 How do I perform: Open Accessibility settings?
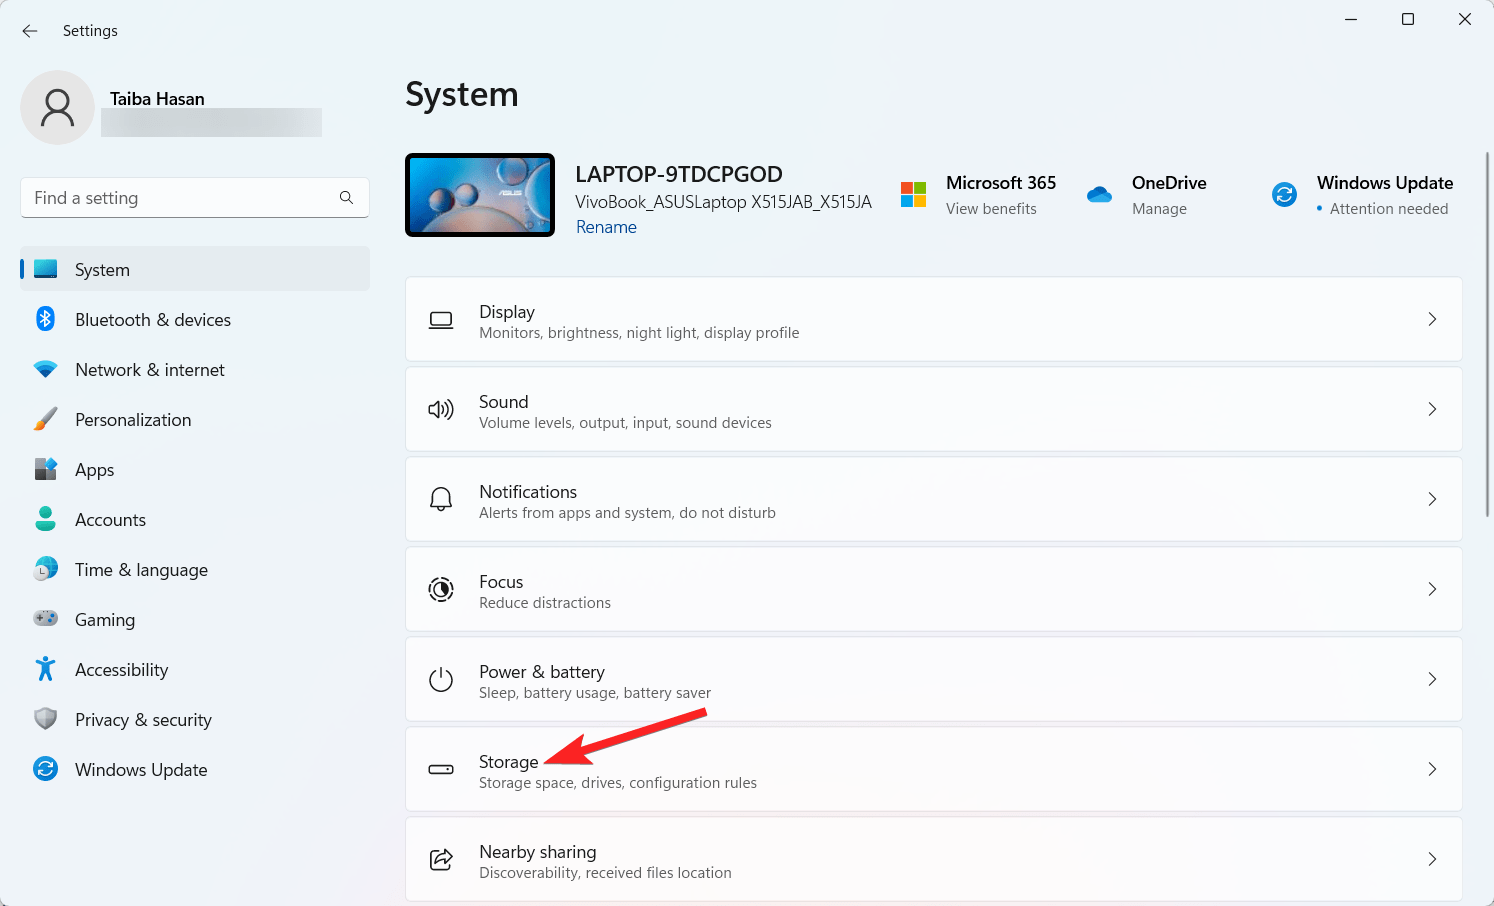pos(121,669)
